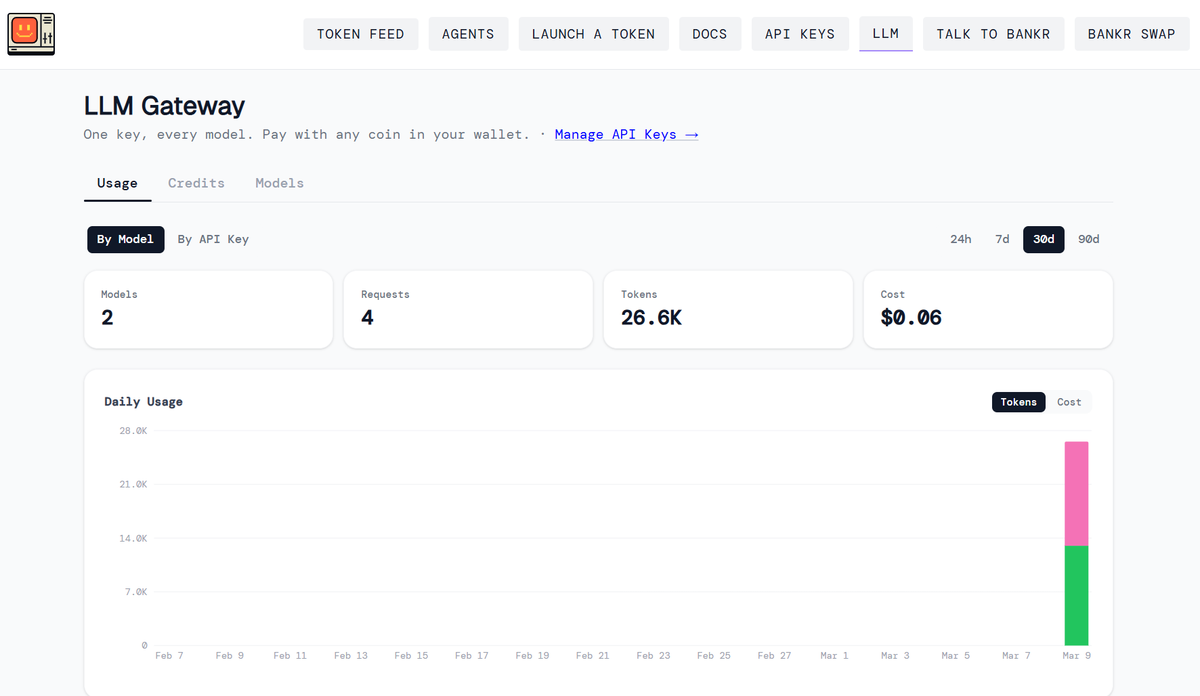Open the Token Feed page

tap(361, 34)
